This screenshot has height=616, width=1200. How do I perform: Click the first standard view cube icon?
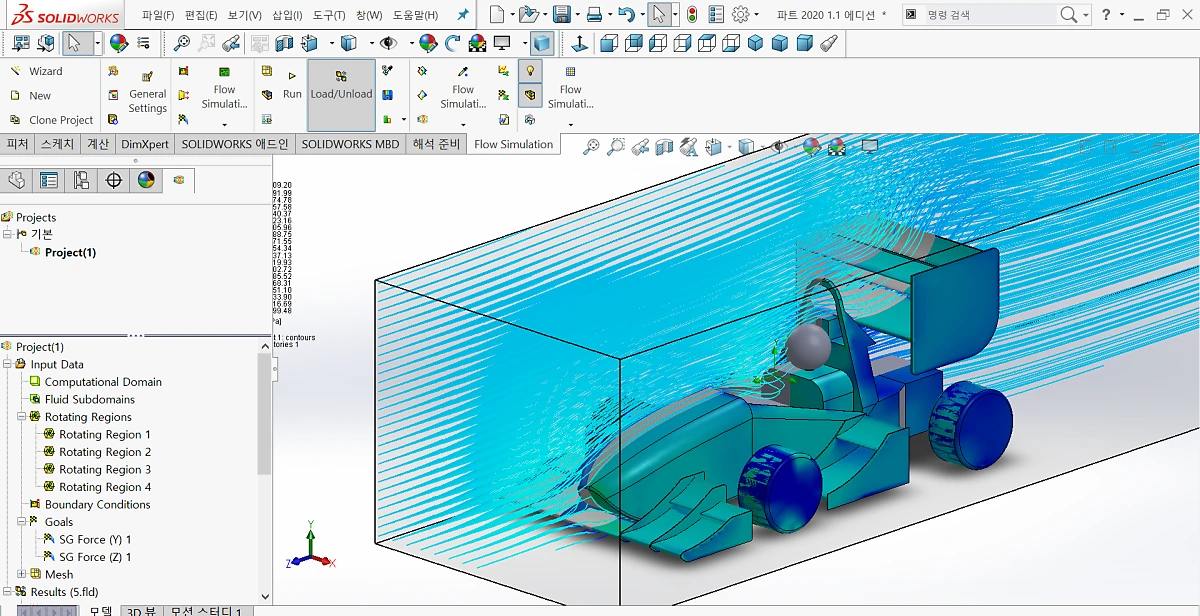click(x=609, y=43)
